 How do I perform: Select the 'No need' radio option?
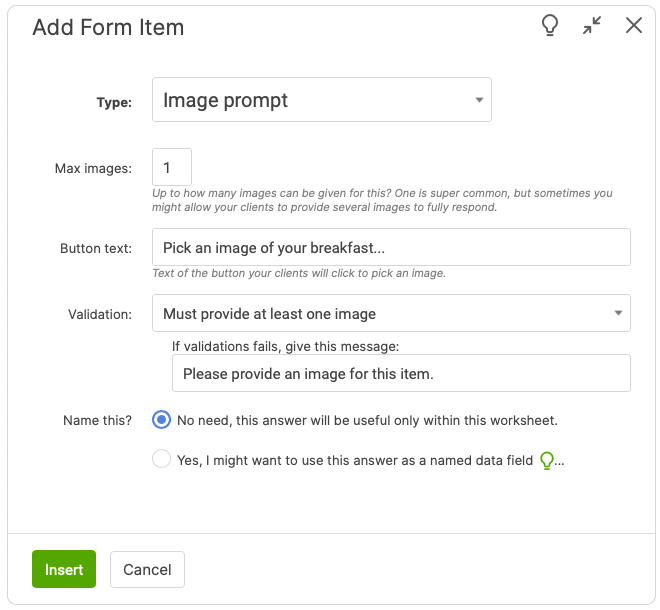tap(161, 420)
